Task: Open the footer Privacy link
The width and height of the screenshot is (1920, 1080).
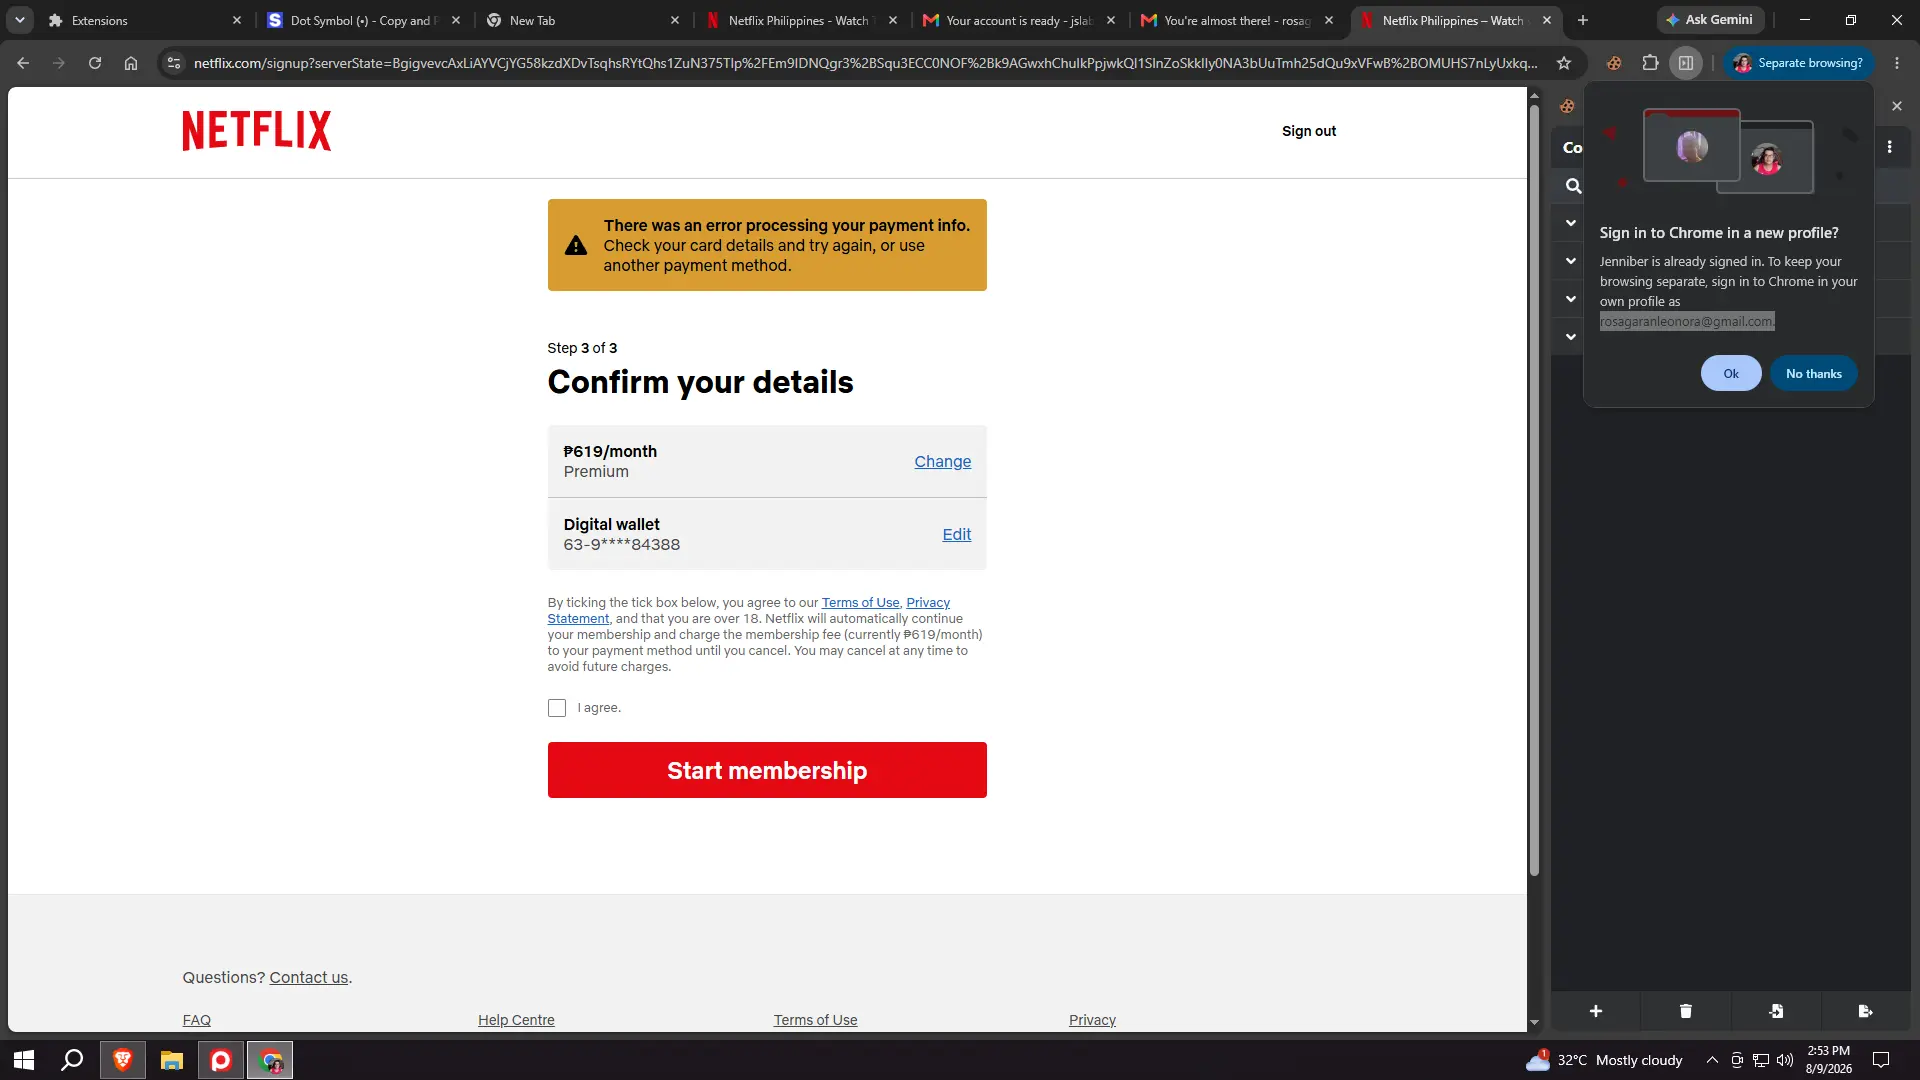Action: (1092, 1020)
